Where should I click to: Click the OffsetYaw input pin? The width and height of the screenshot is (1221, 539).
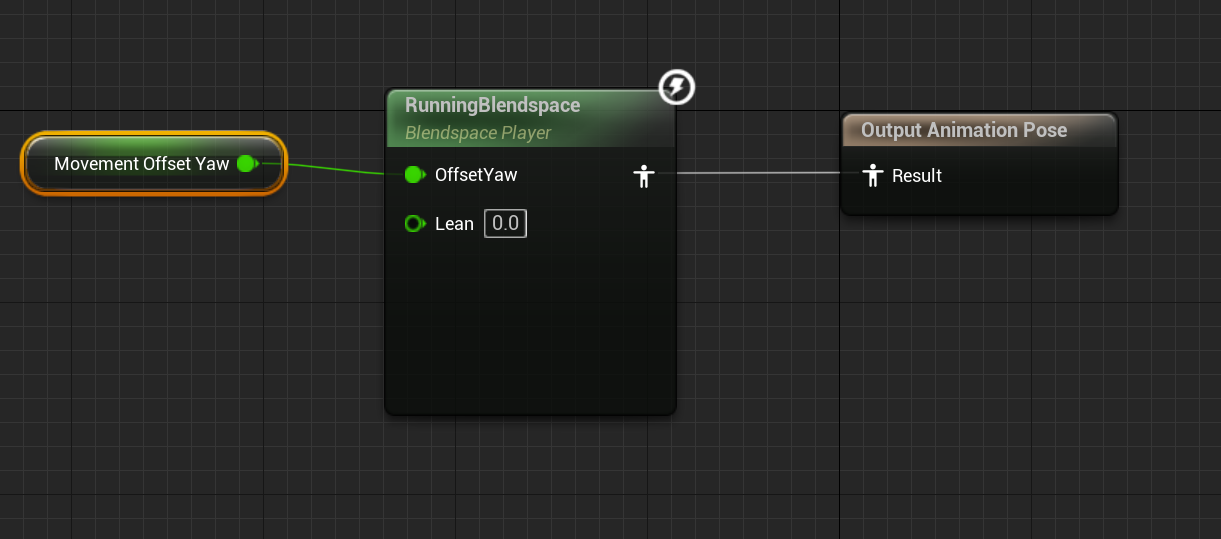pyautogui.click(x=415, y=175)
